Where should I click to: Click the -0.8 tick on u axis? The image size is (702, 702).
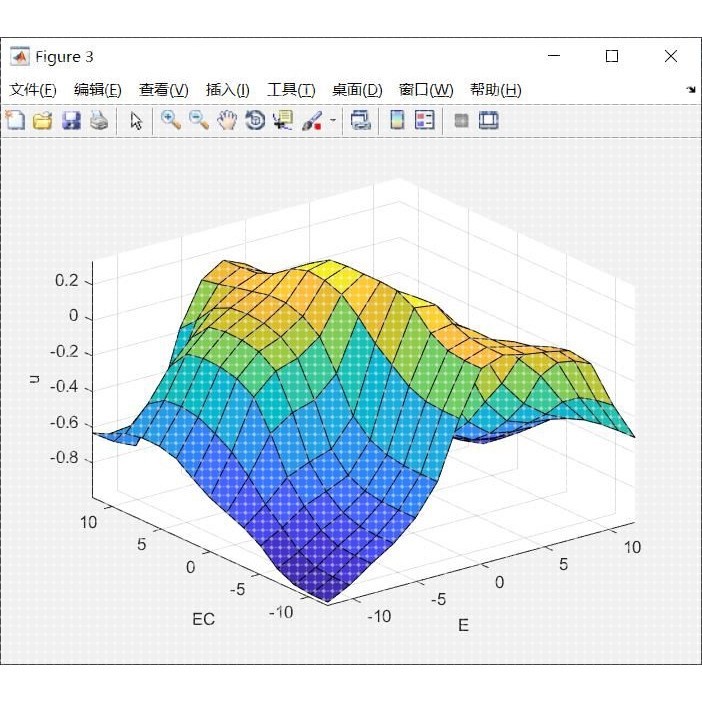click(64, 458)
